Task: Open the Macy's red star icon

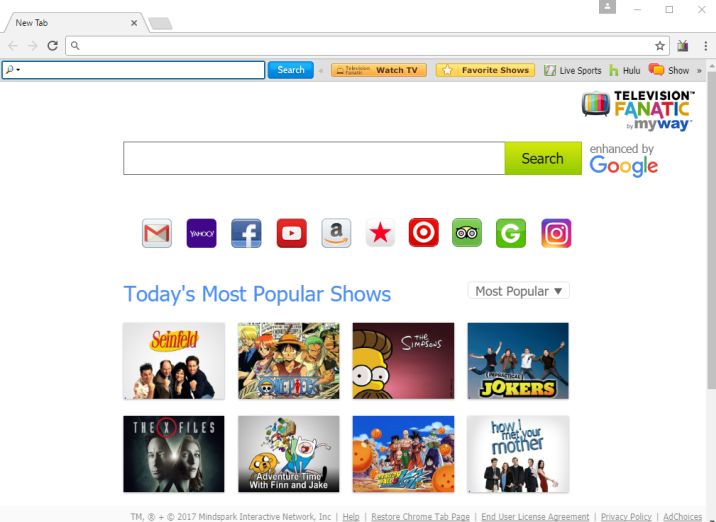Action: (380, 233)
